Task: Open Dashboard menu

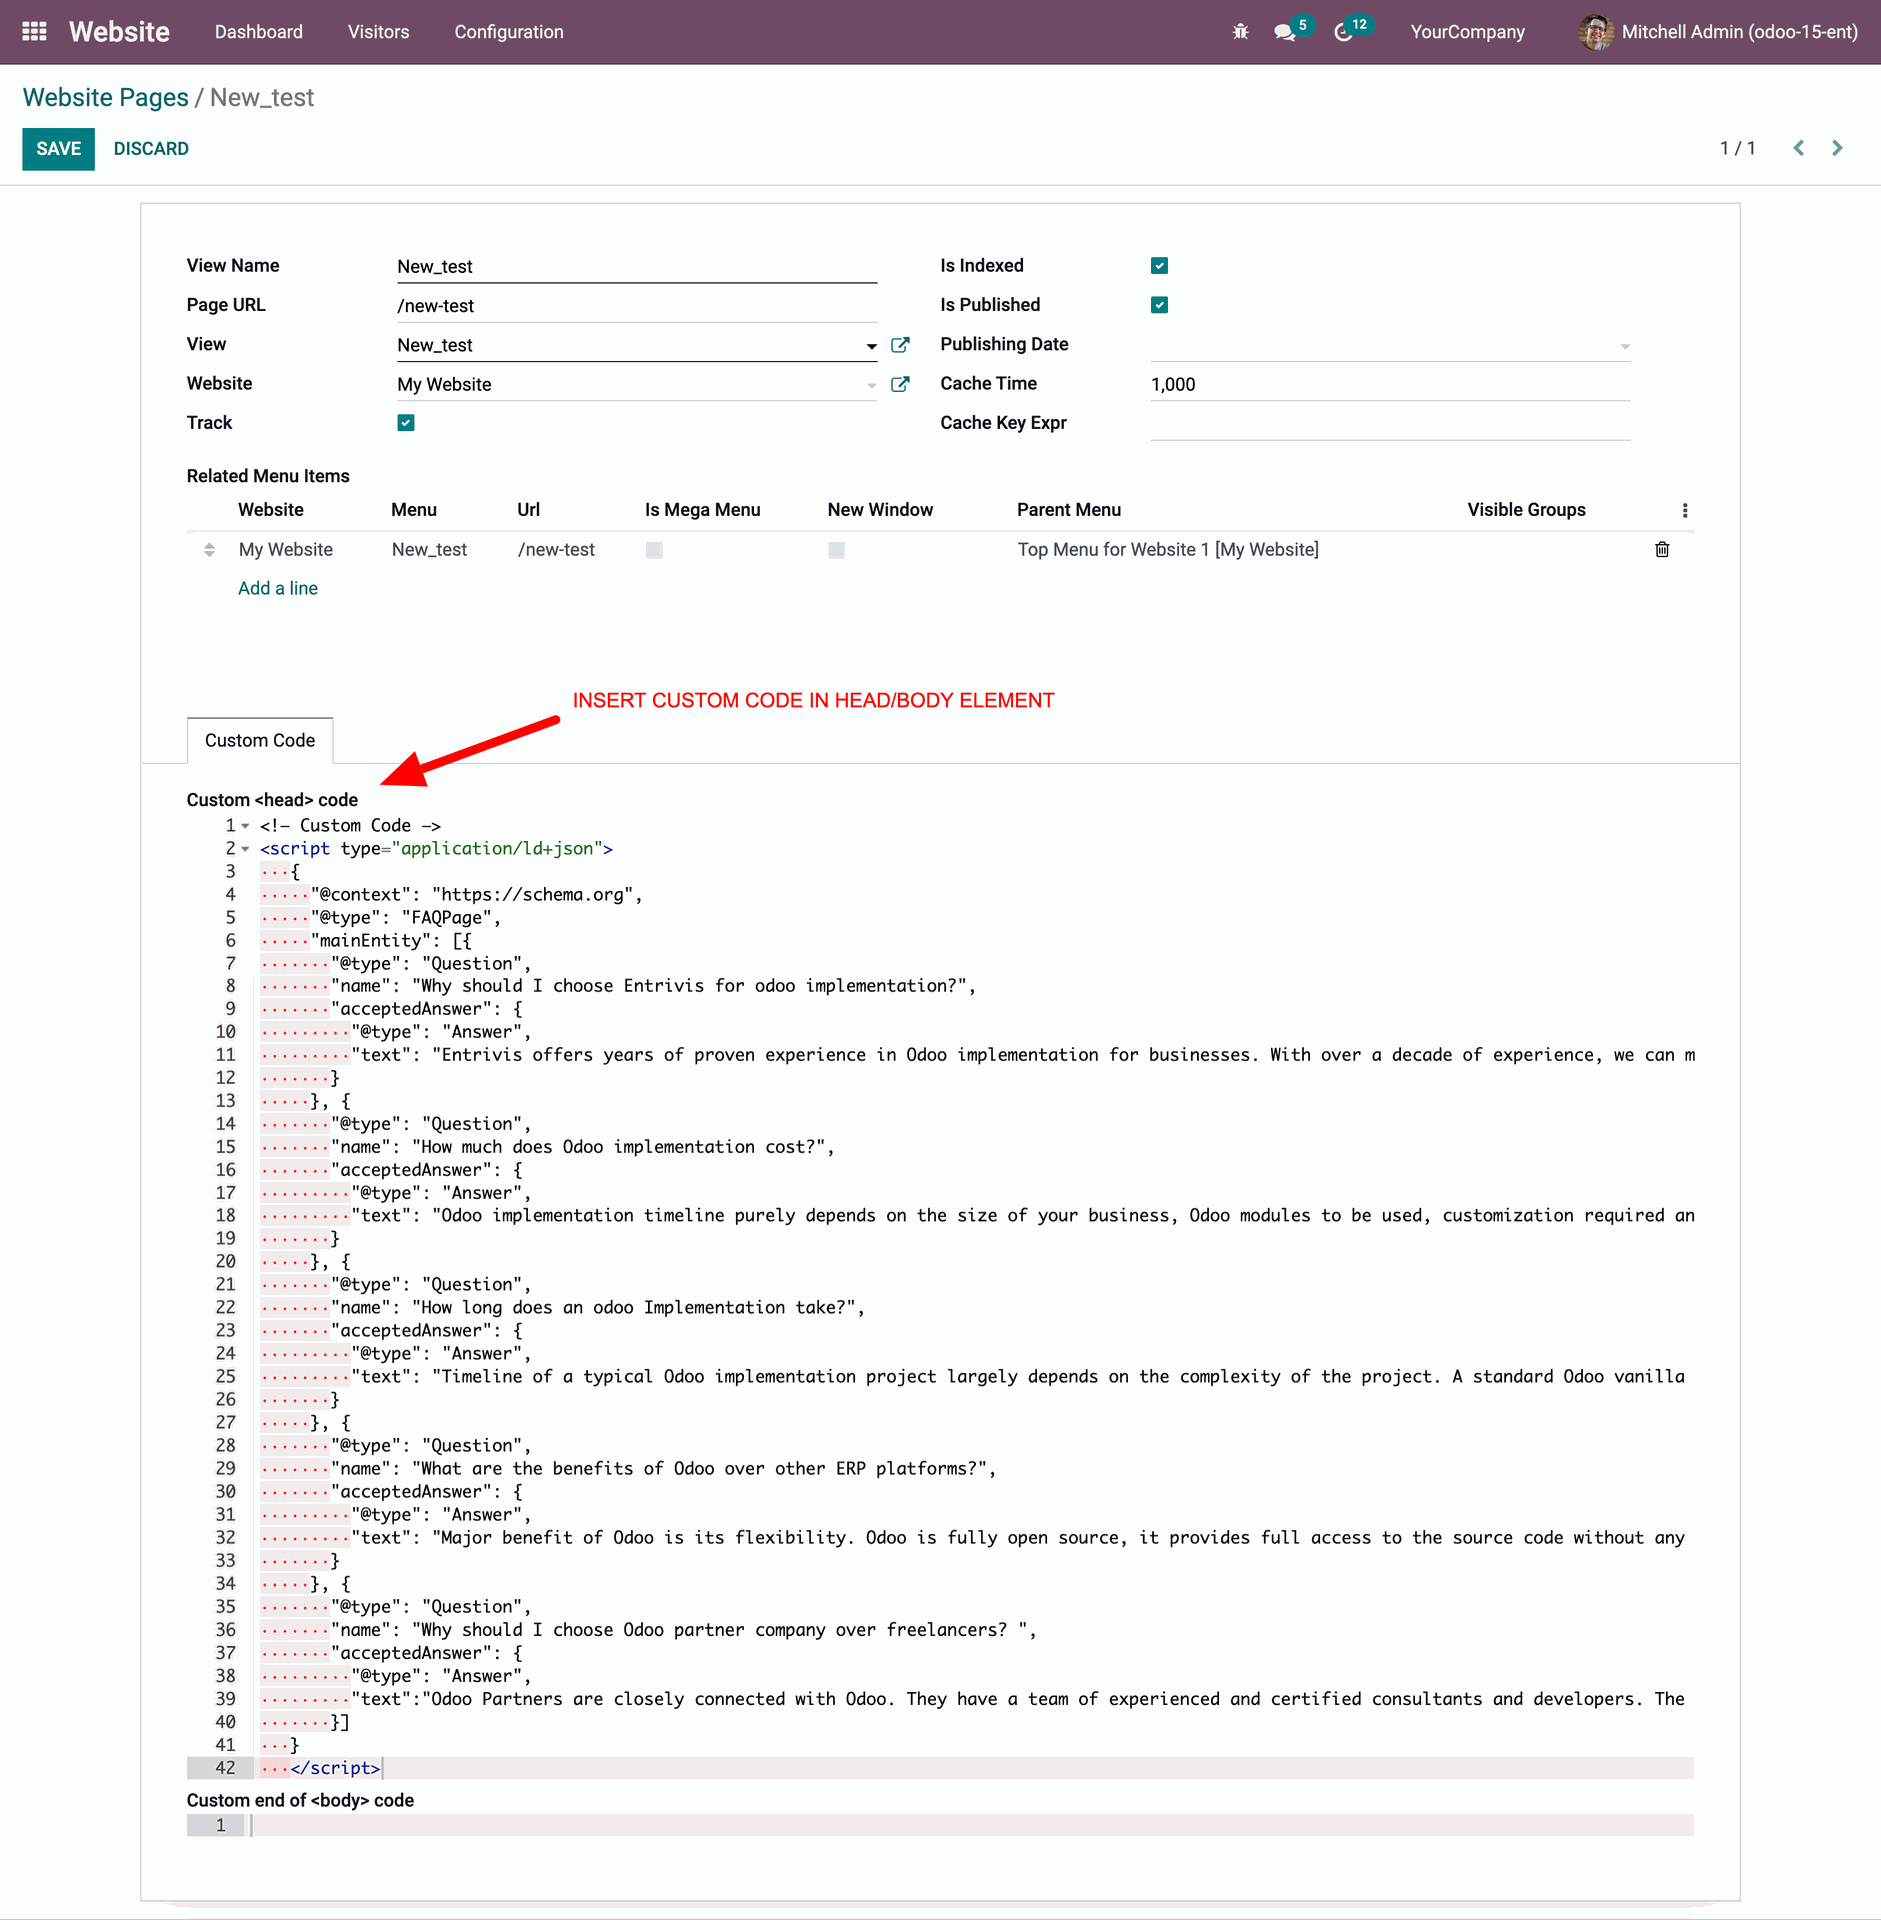Action: click(258, 32)
